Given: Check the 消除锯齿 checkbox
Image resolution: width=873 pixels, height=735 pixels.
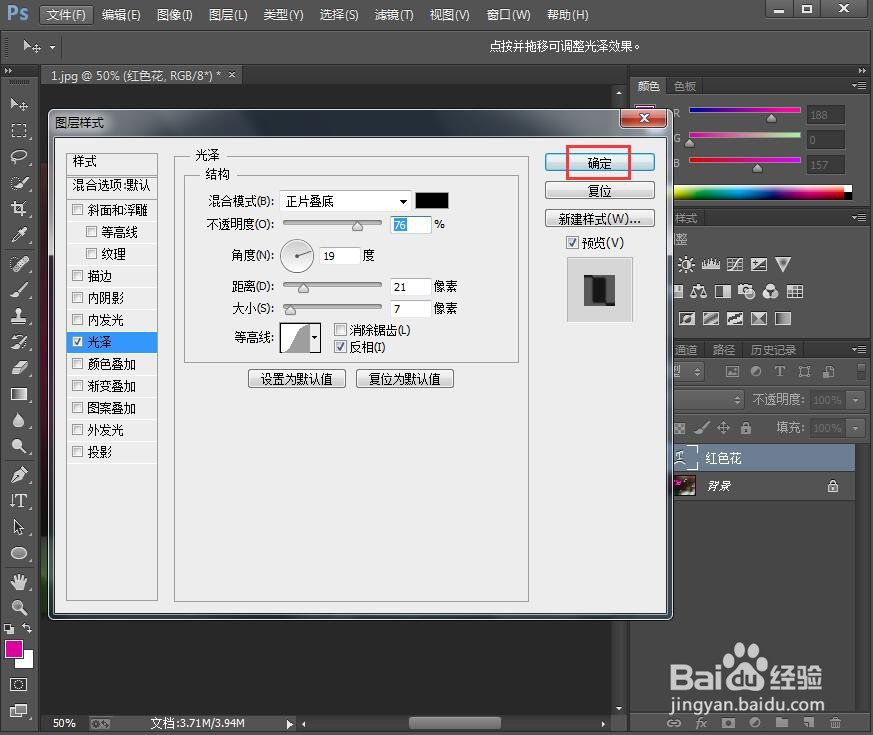Looking at the screenshot, I should pos(340,330).
